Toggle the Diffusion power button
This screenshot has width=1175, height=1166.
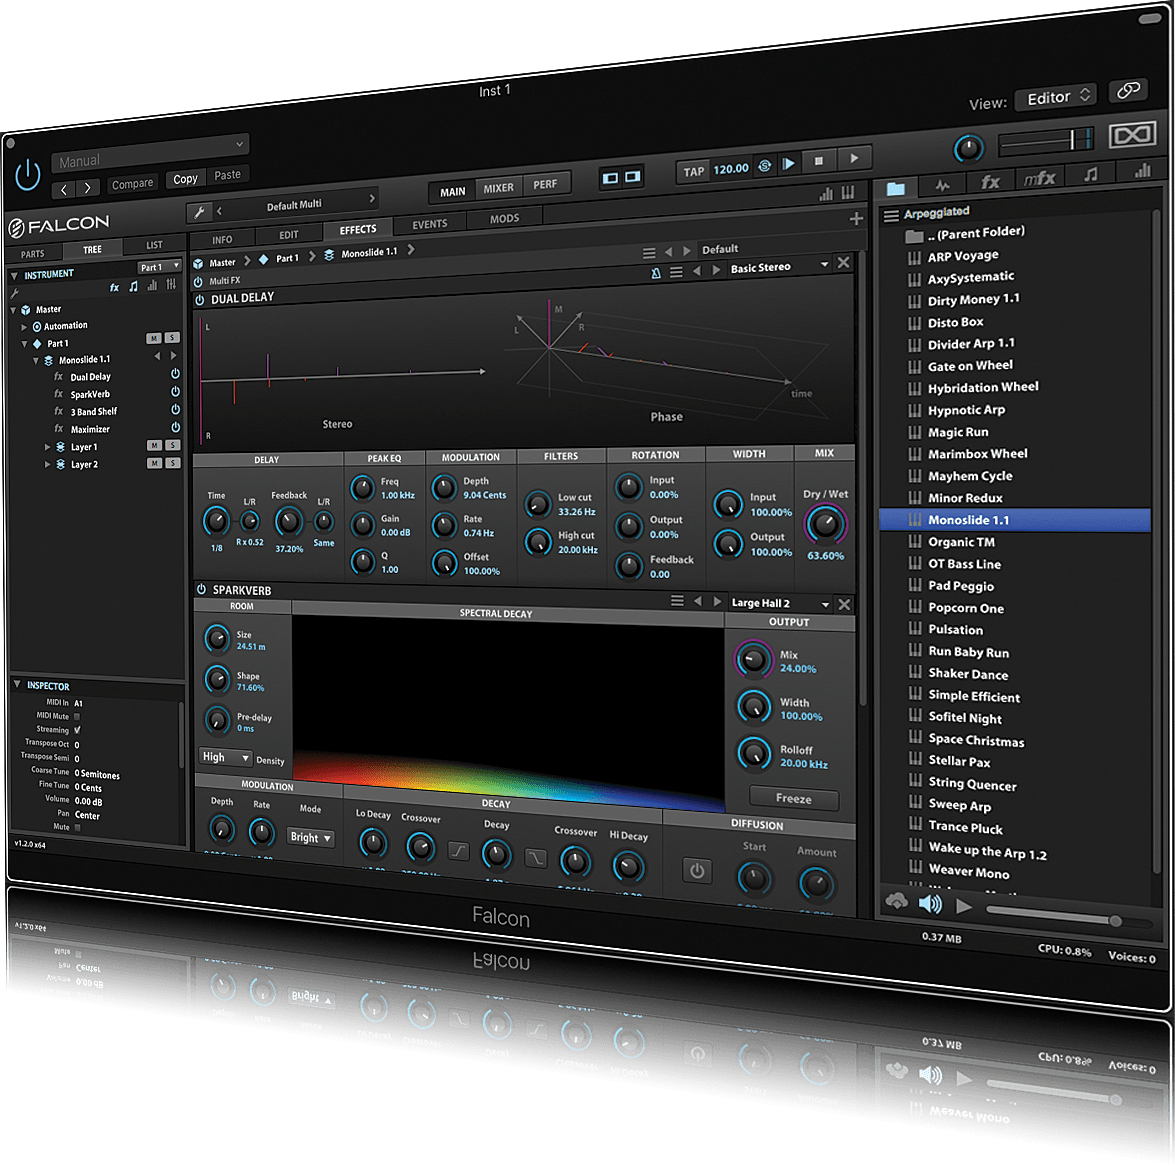pyautogui.click(x=697, y=871)
